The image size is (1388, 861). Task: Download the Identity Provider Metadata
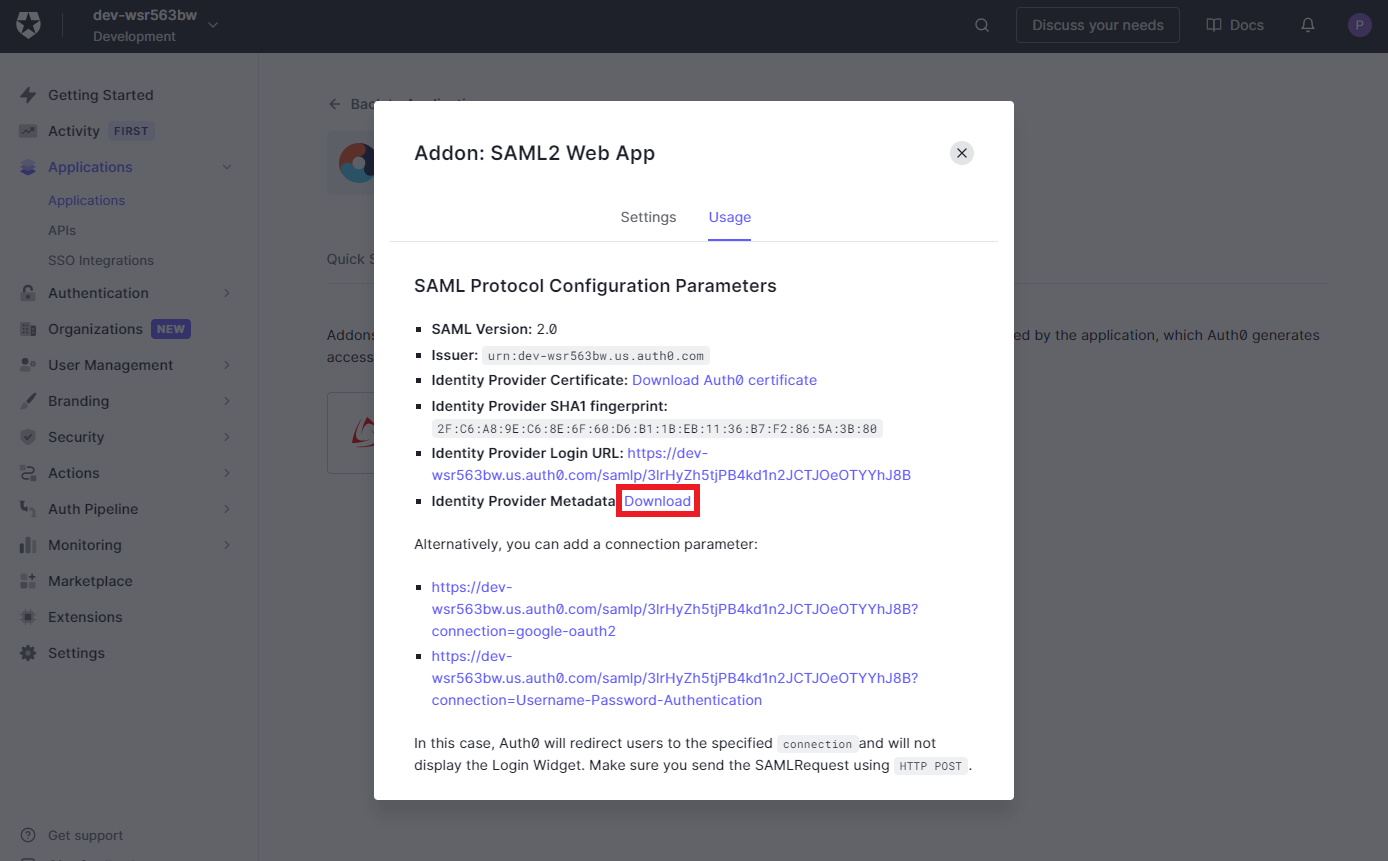pos(657,500)
